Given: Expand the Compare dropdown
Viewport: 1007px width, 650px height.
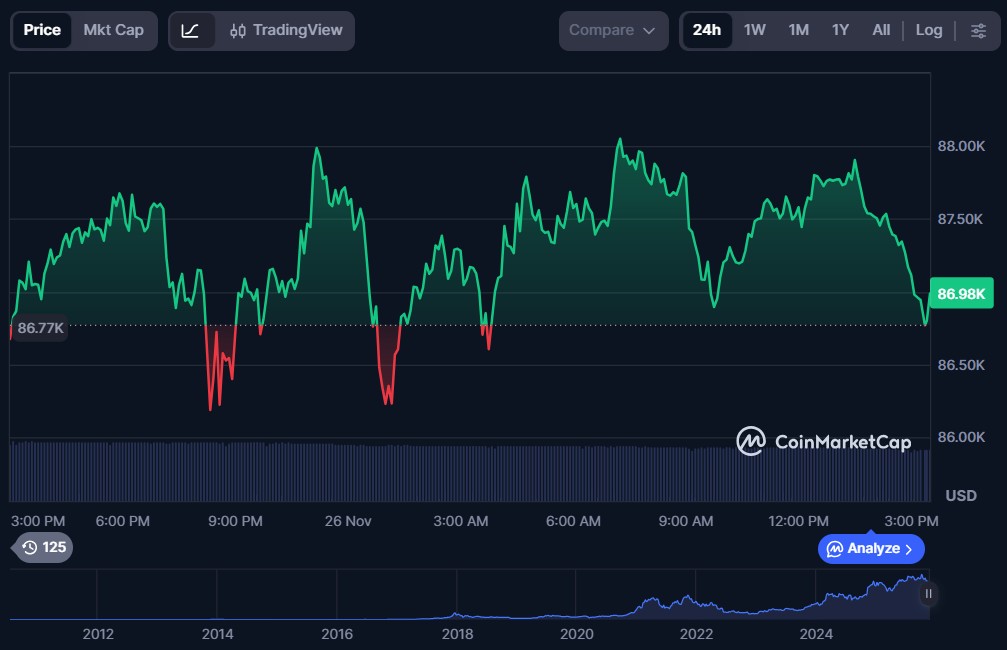Looking at the screenshot, I should (612, 30).
